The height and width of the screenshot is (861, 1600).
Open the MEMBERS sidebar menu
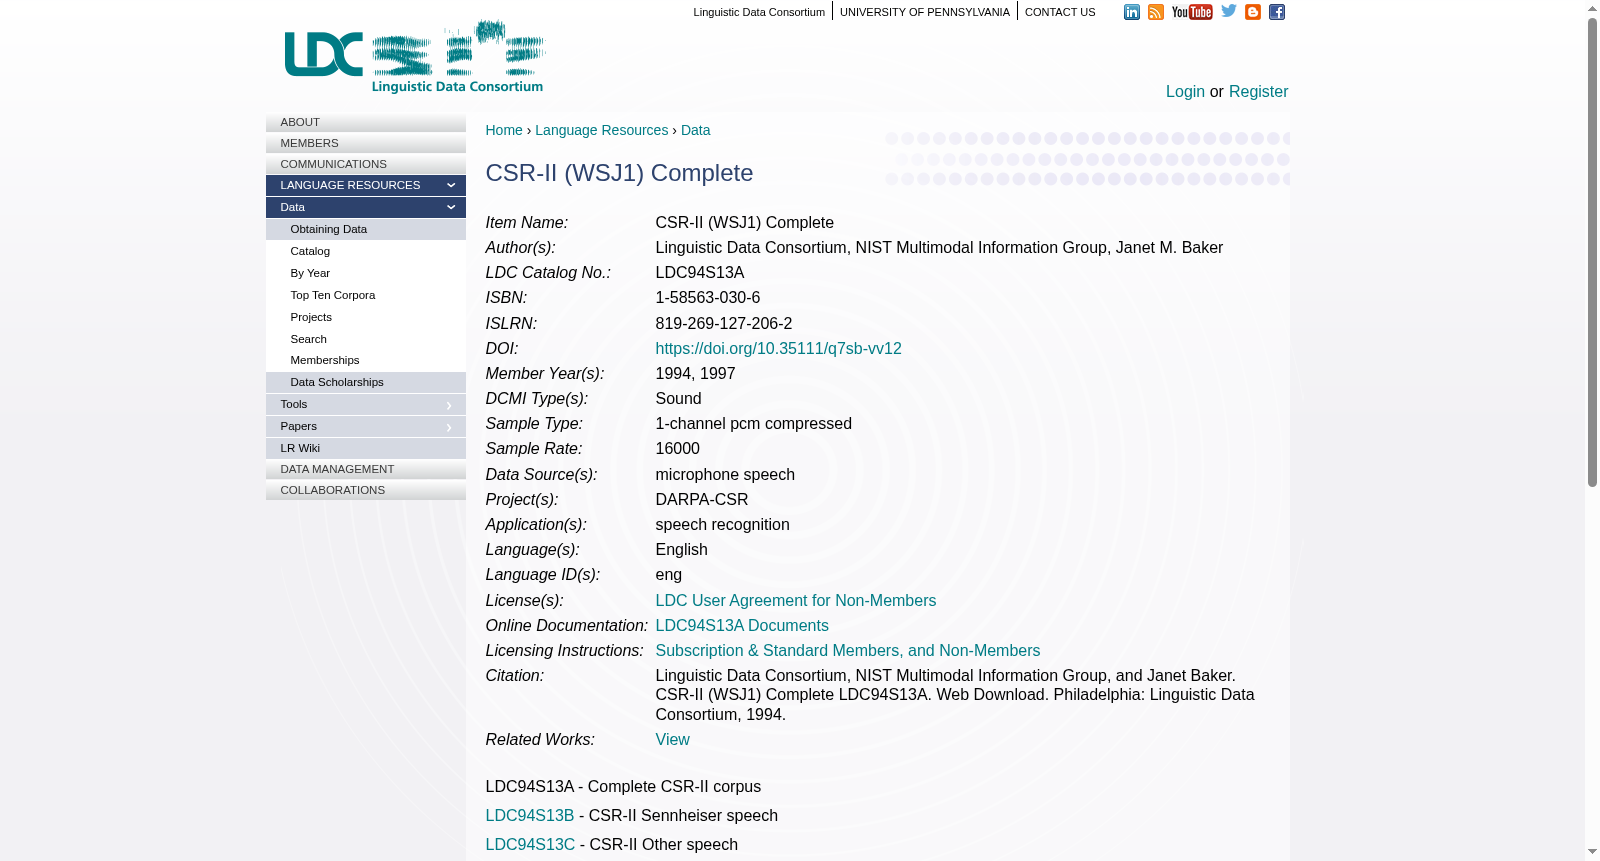coord(366,143)
